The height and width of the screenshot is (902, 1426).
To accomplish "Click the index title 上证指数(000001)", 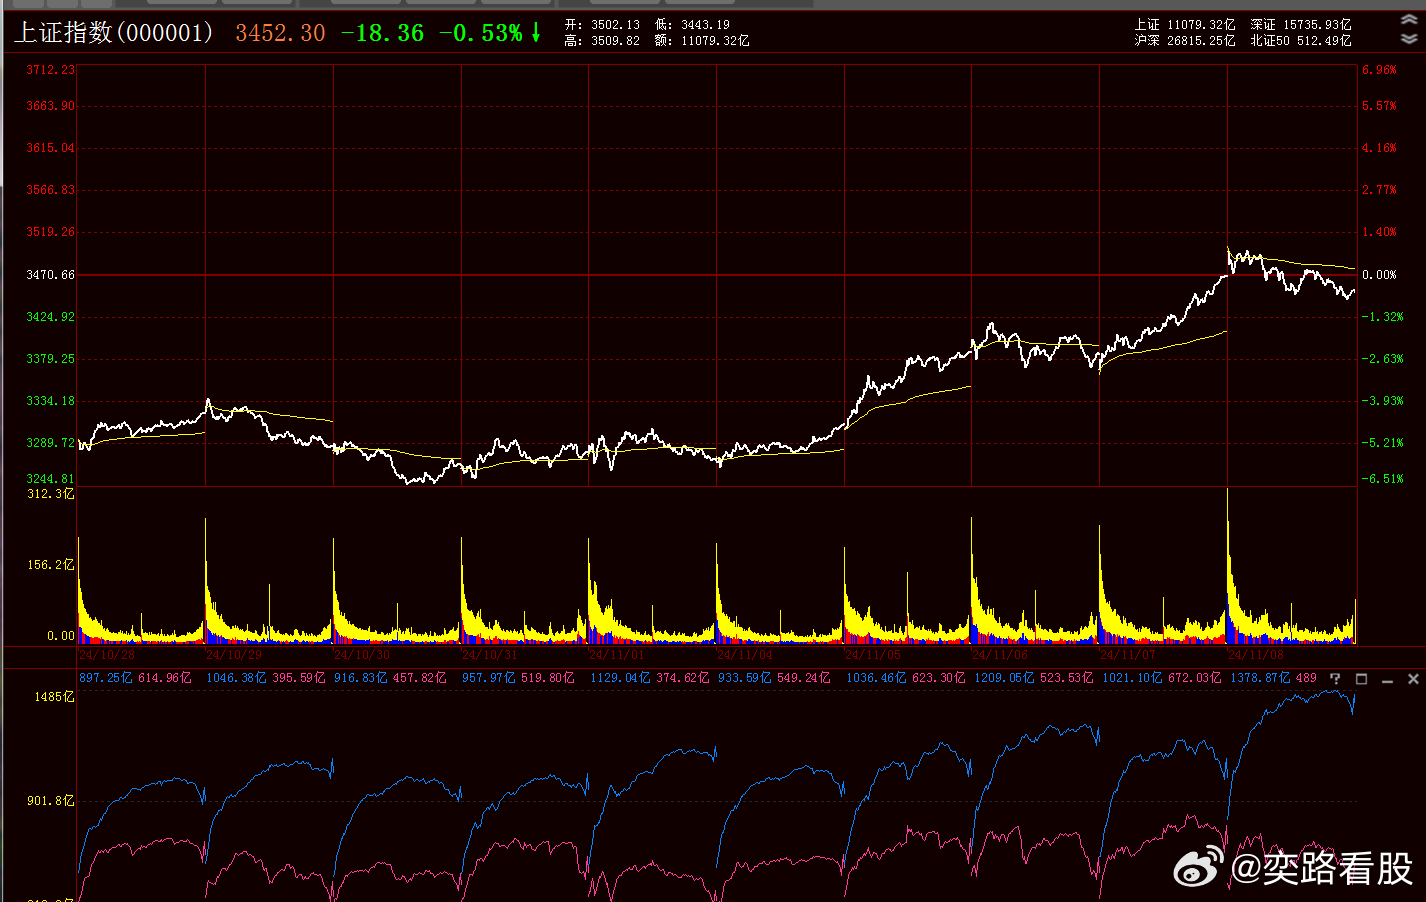I will [114, 33].
